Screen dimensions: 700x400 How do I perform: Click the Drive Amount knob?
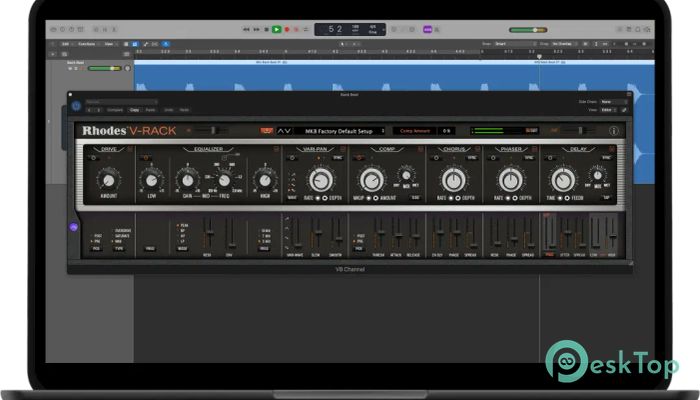tap(108, 180)
